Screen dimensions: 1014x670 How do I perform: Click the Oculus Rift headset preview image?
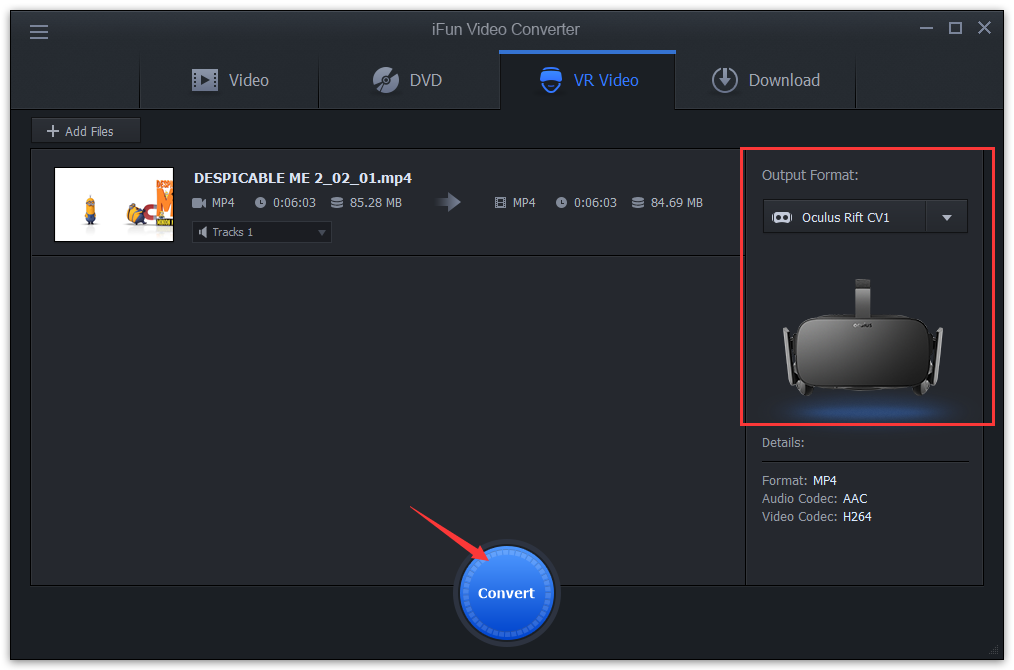pyautogui.click(x=863, y=338)
